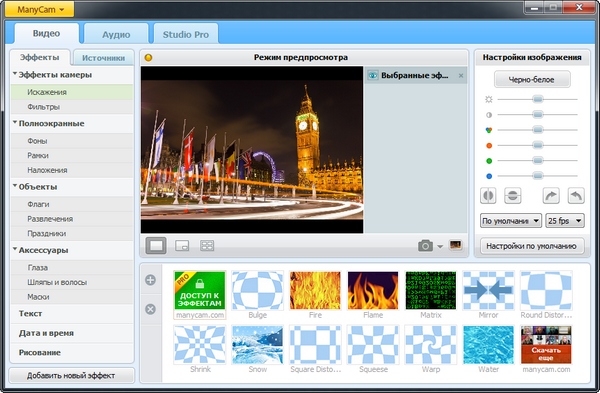Toggle the eye icon for selected effects
The width and height of the screenshot is (600, 393).
373,75
